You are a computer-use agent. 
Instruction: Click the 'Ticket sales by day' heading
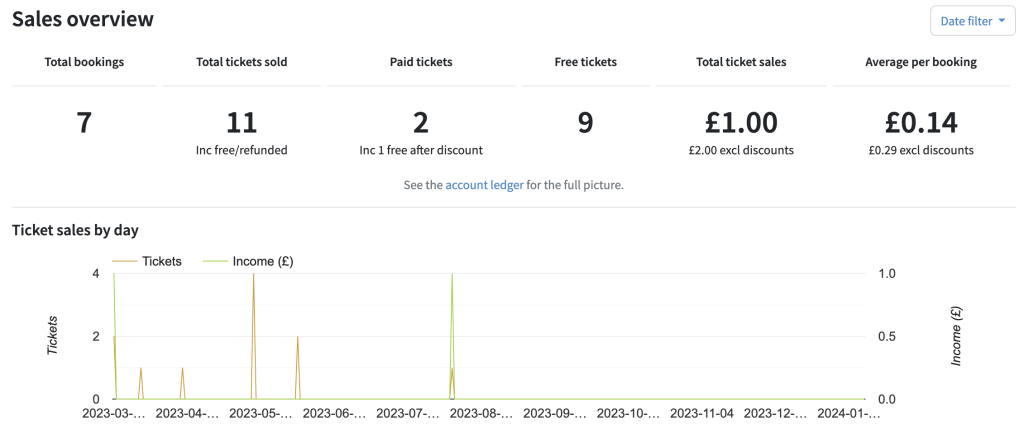75,230
